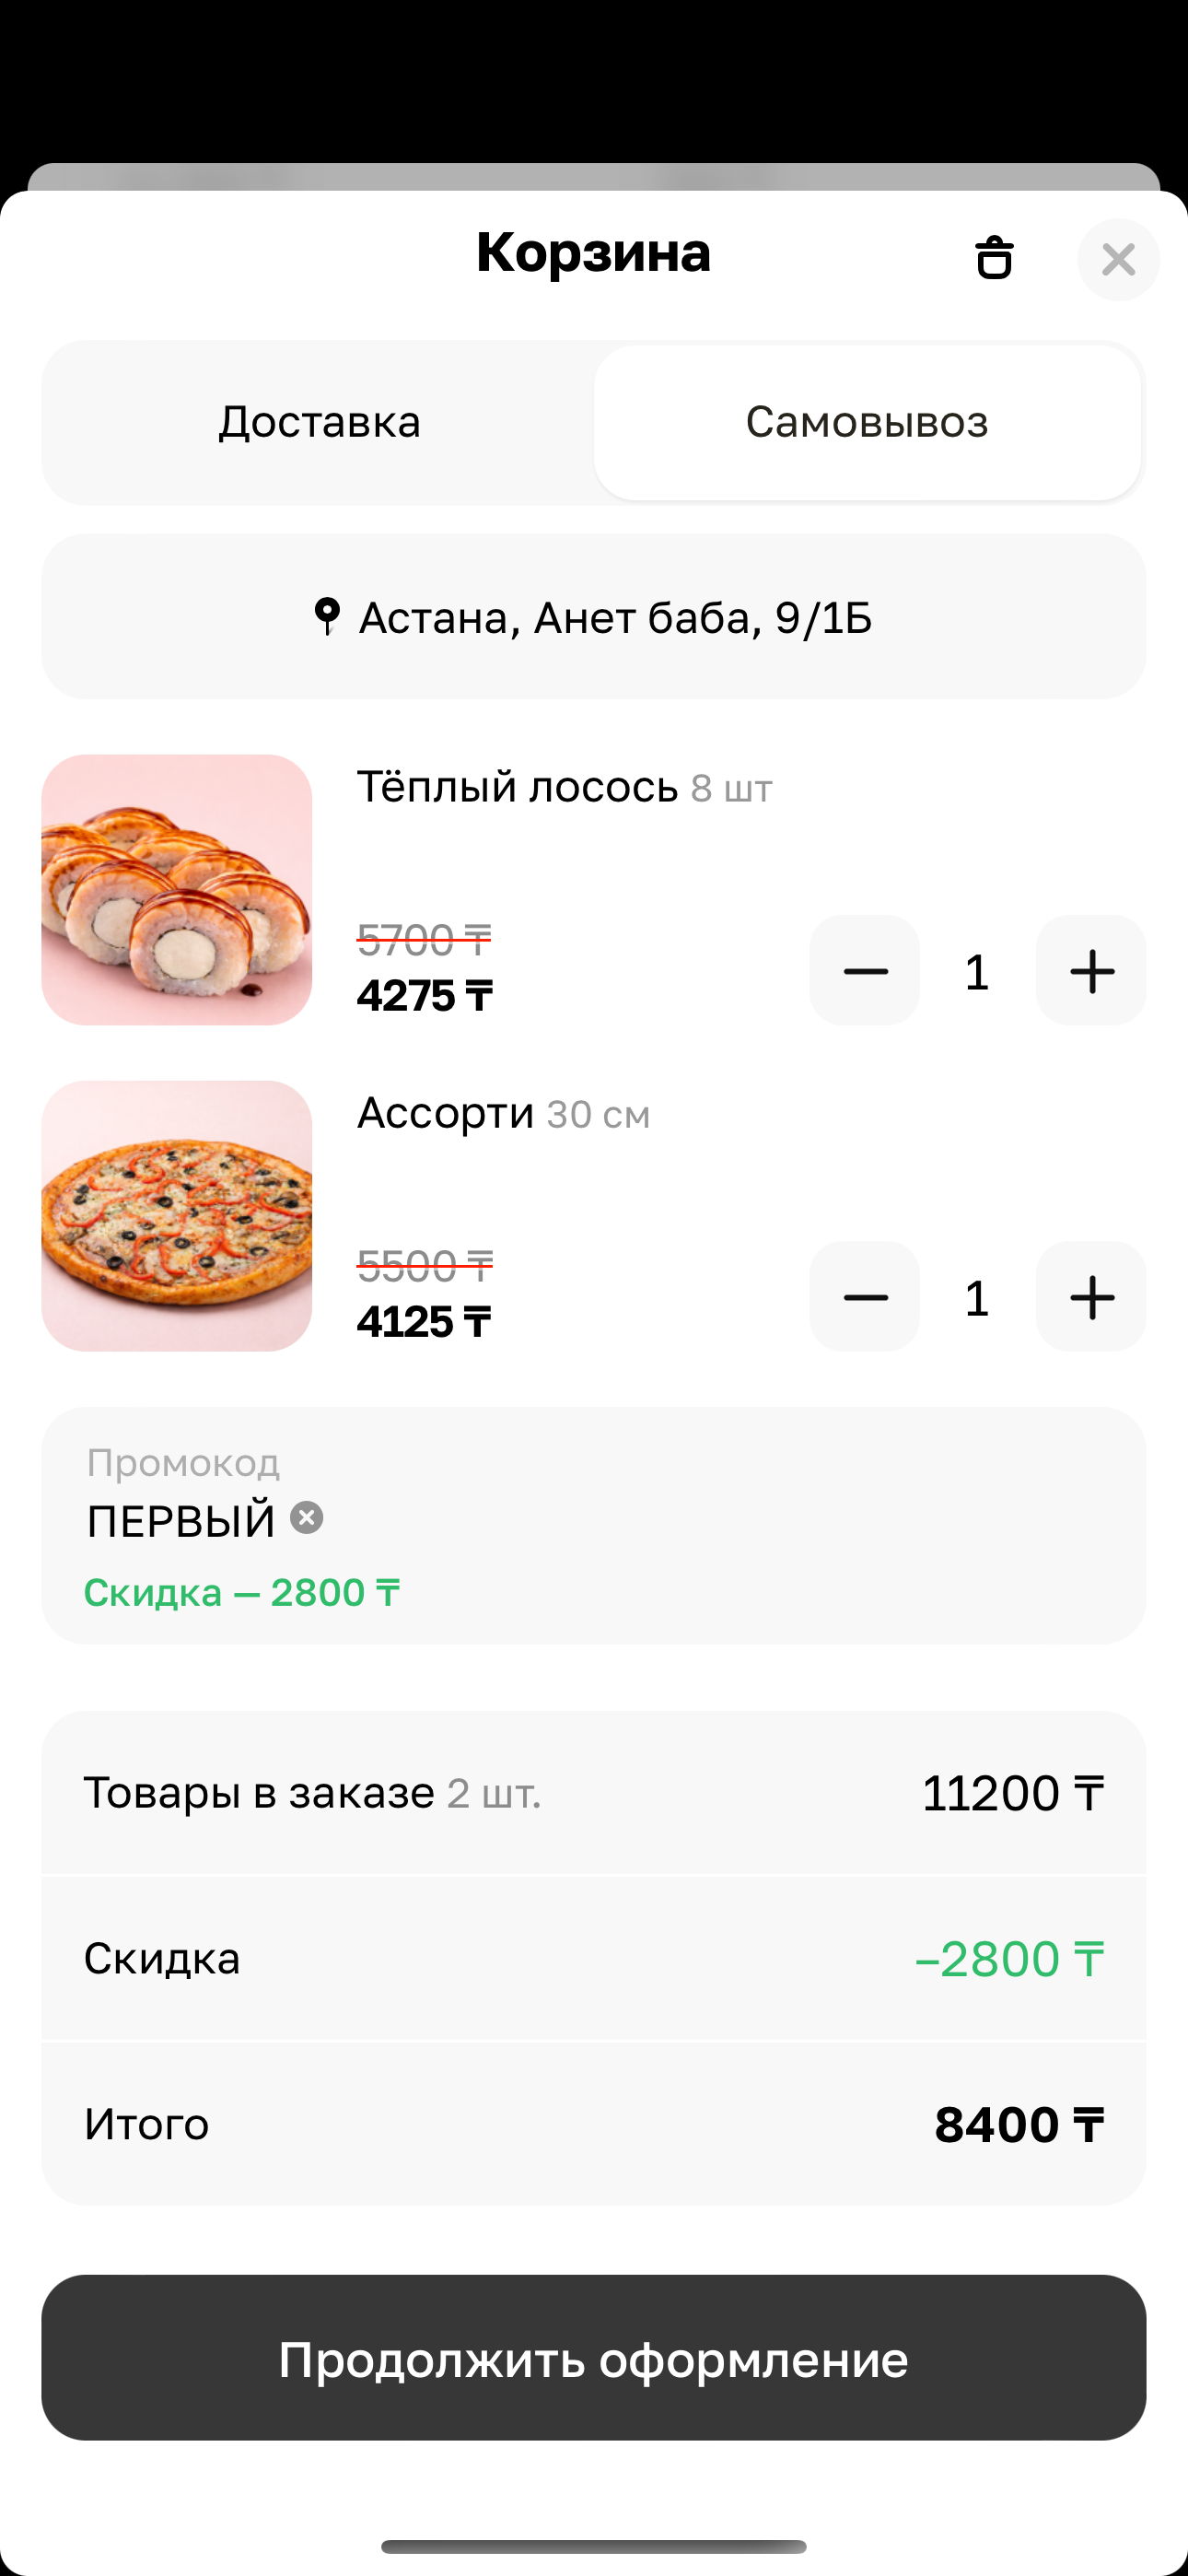Viewport: 1188px width, 2576px height.
Task: Decrease Тёплый лосось quantity
Action: click(865, 970)
